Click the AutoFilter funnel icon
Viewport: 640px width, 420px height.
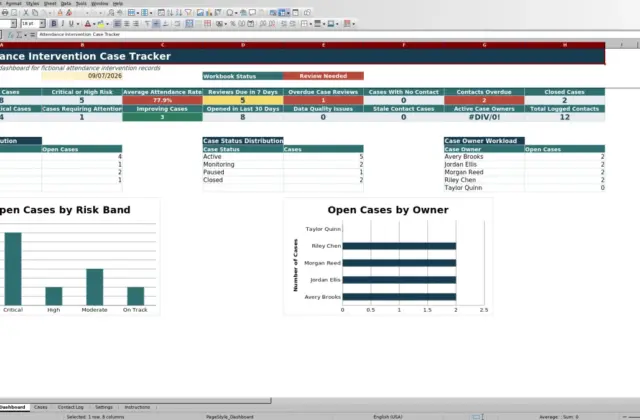188,13
